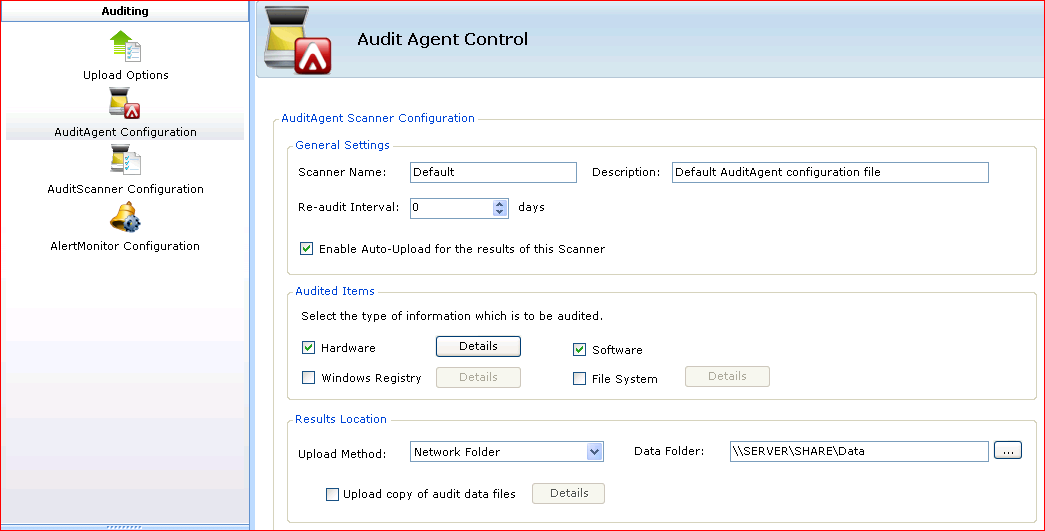Enable the File System checkbox
Viewport: 1045px width, 531px height.
click(580, 378)
